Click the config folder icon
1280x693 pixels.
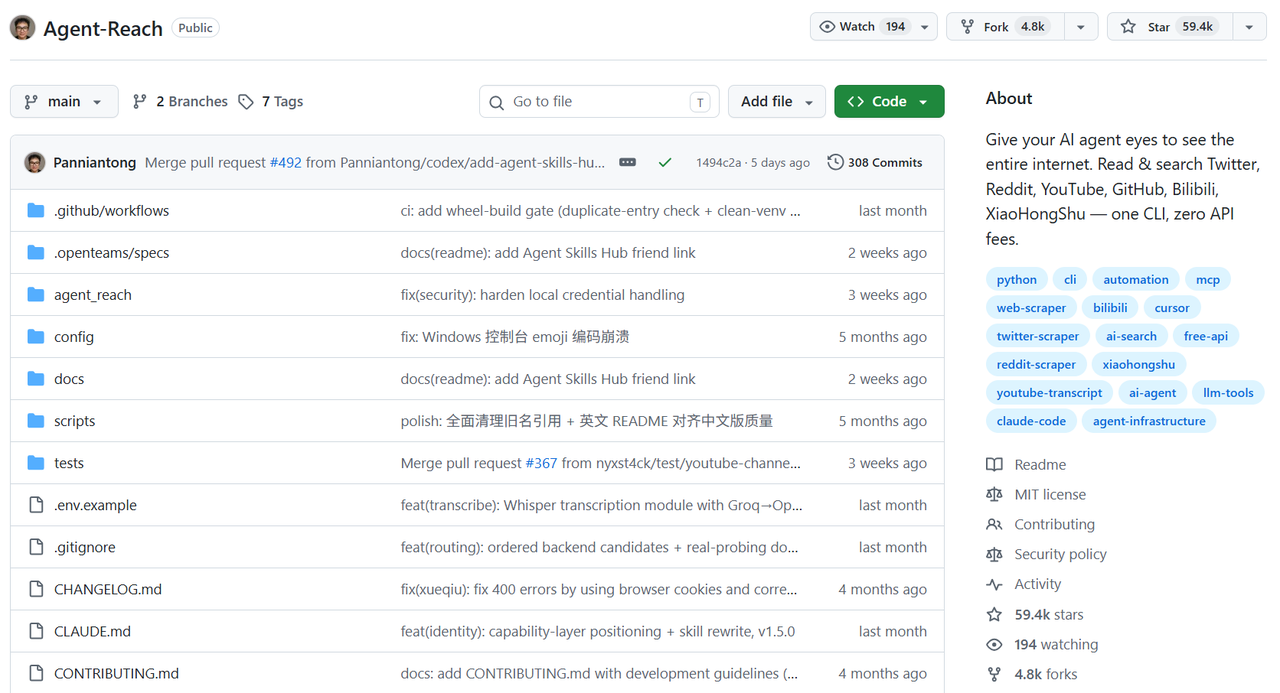[x=36, y=336]
